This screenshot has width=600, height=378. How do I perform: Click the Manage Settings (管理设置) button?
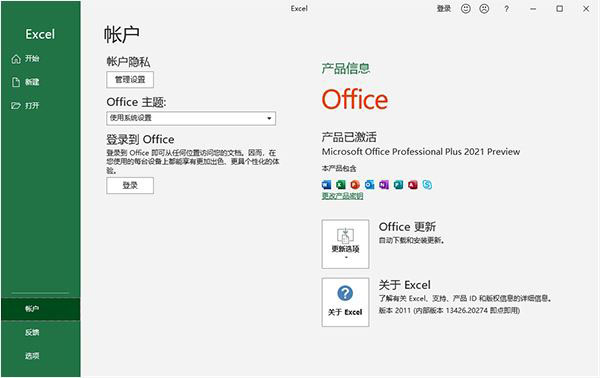(130, 80)
